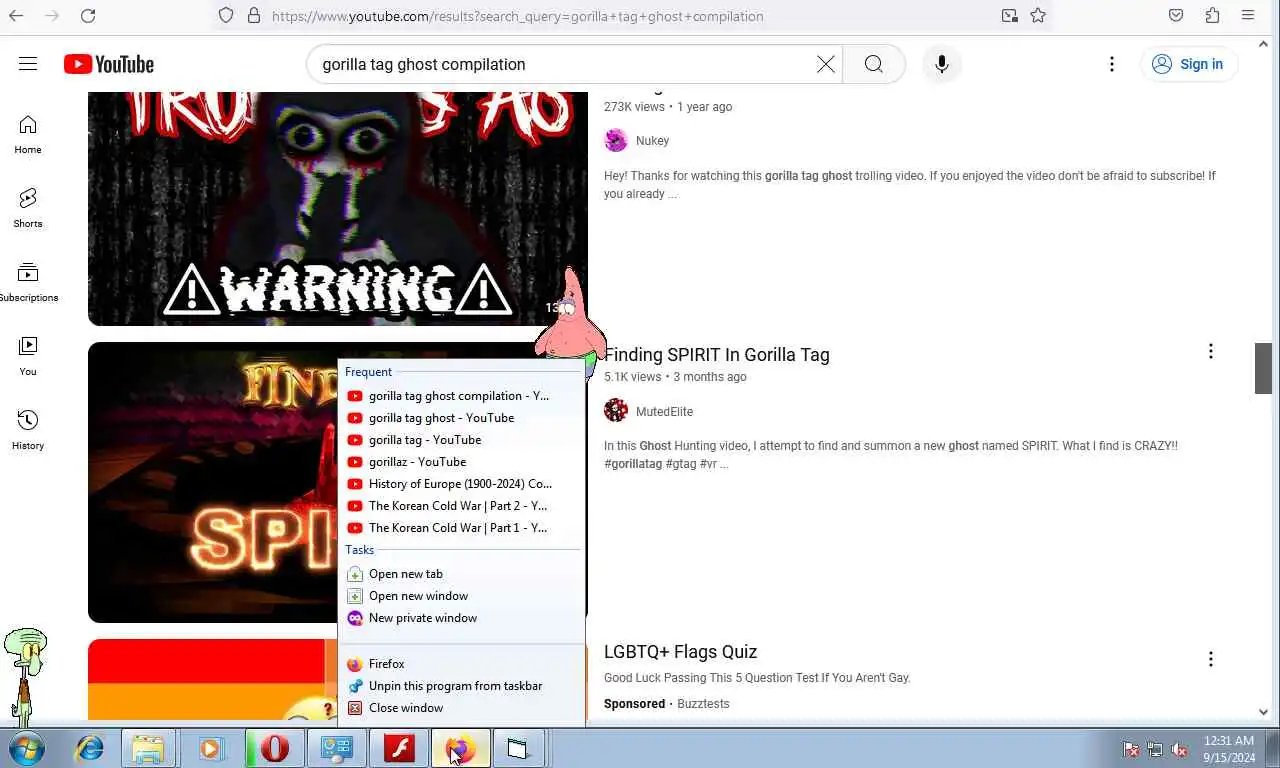The image size is (1280, 768).
Task: Launch Internet Explorer from taskbar
Action: tap(89, 748)
